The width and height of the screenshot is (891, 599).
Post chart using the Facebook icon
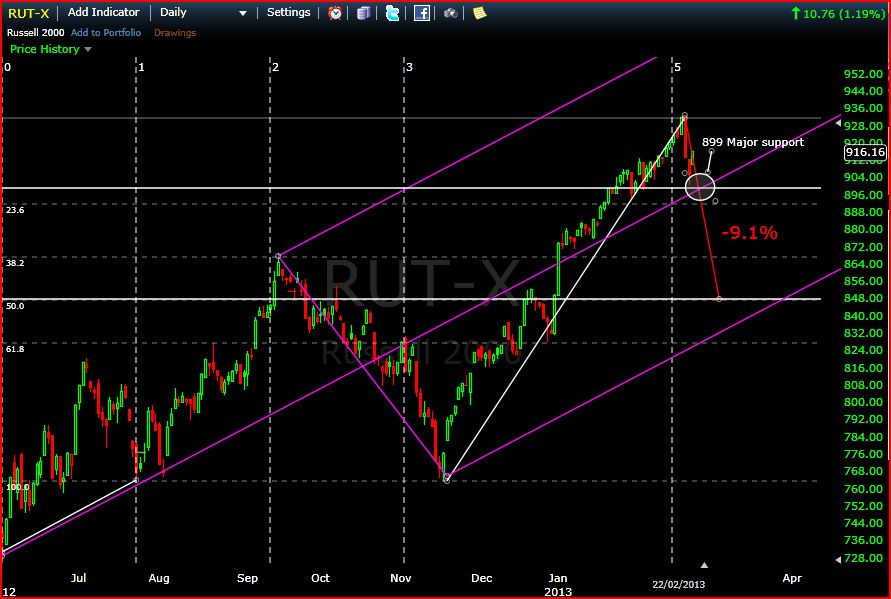tap(423, 14)
